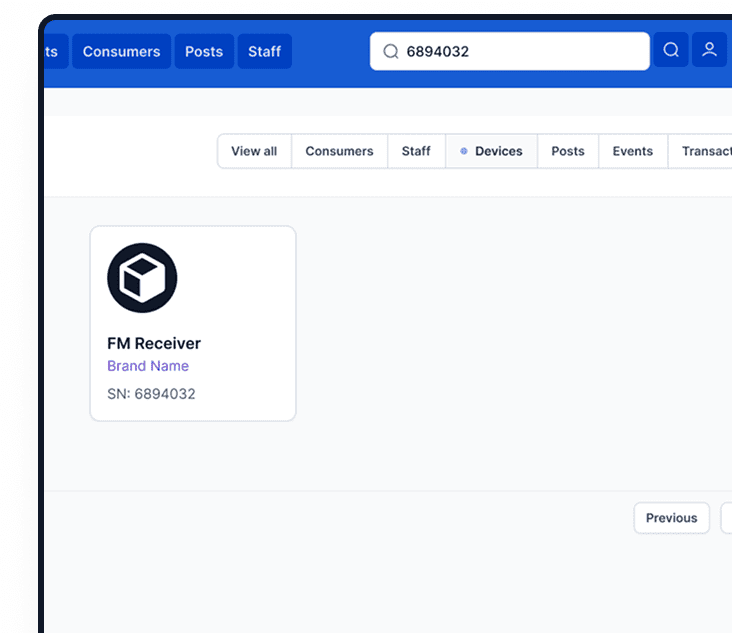Select the Posts filter tab
The width and height of the screenshot is (732, 633).
(568, 151)
